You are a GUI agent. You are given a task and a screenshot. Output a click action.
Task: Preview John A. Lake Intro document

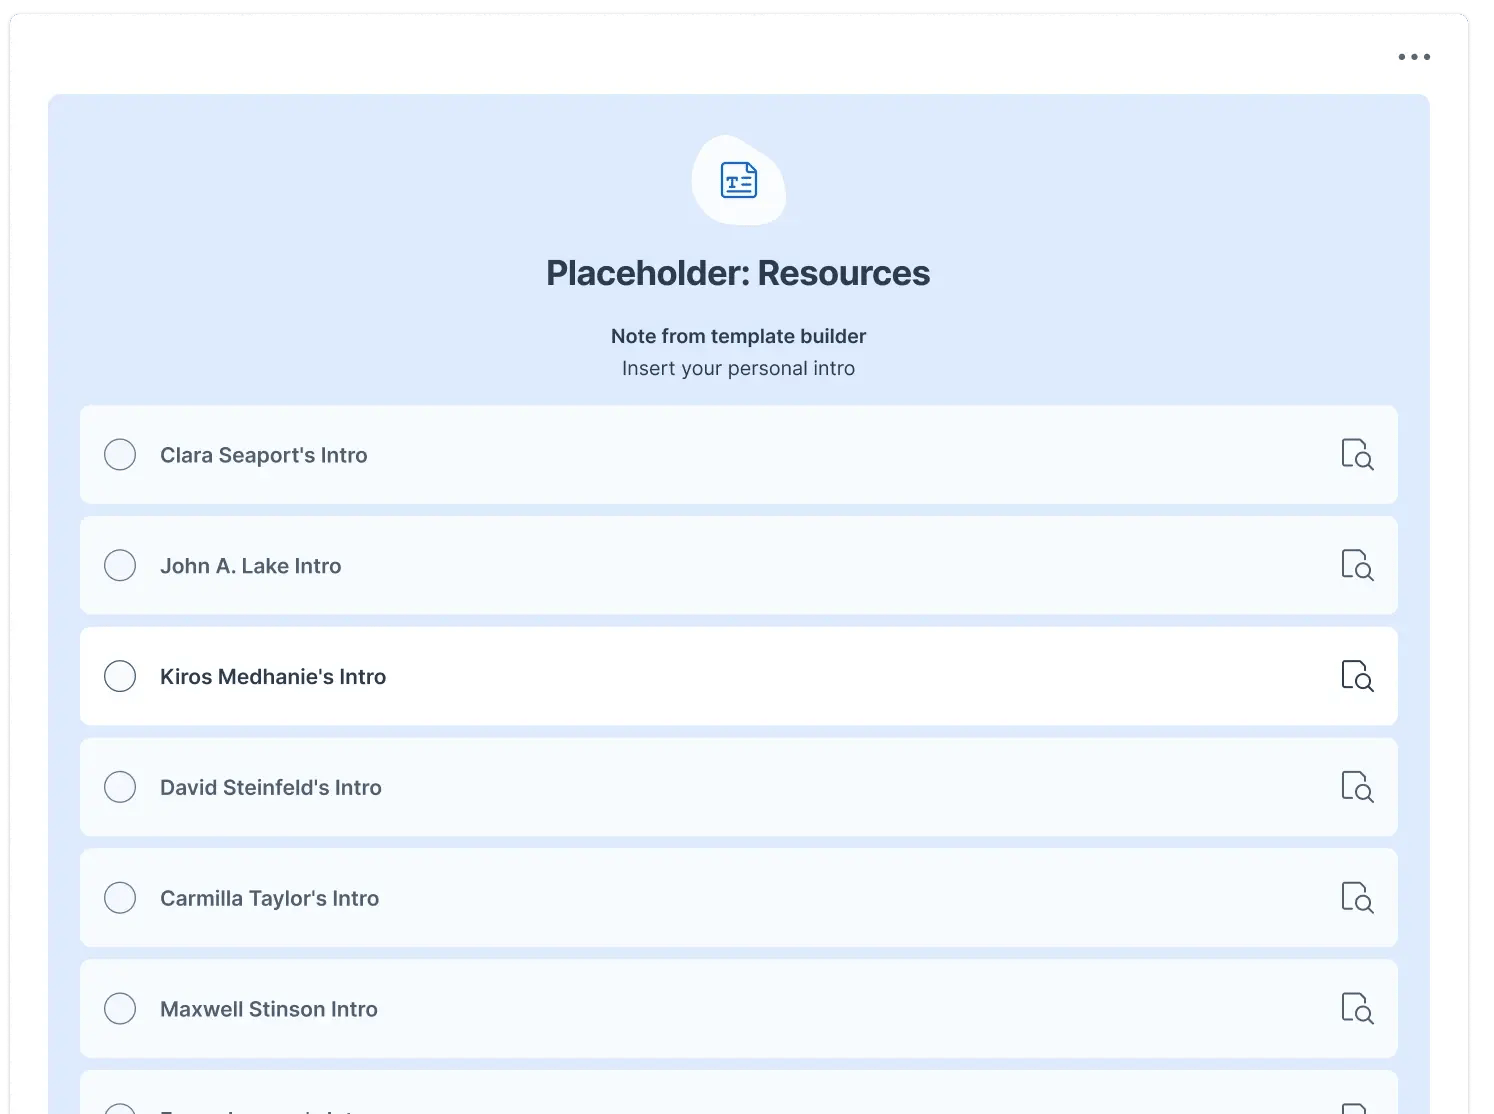(1357, 565)
